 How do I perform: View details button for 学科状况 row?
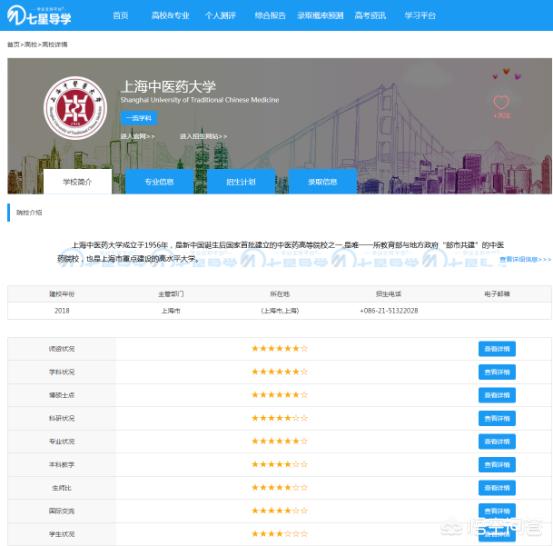pyautogui.click(x=497, y=372)
